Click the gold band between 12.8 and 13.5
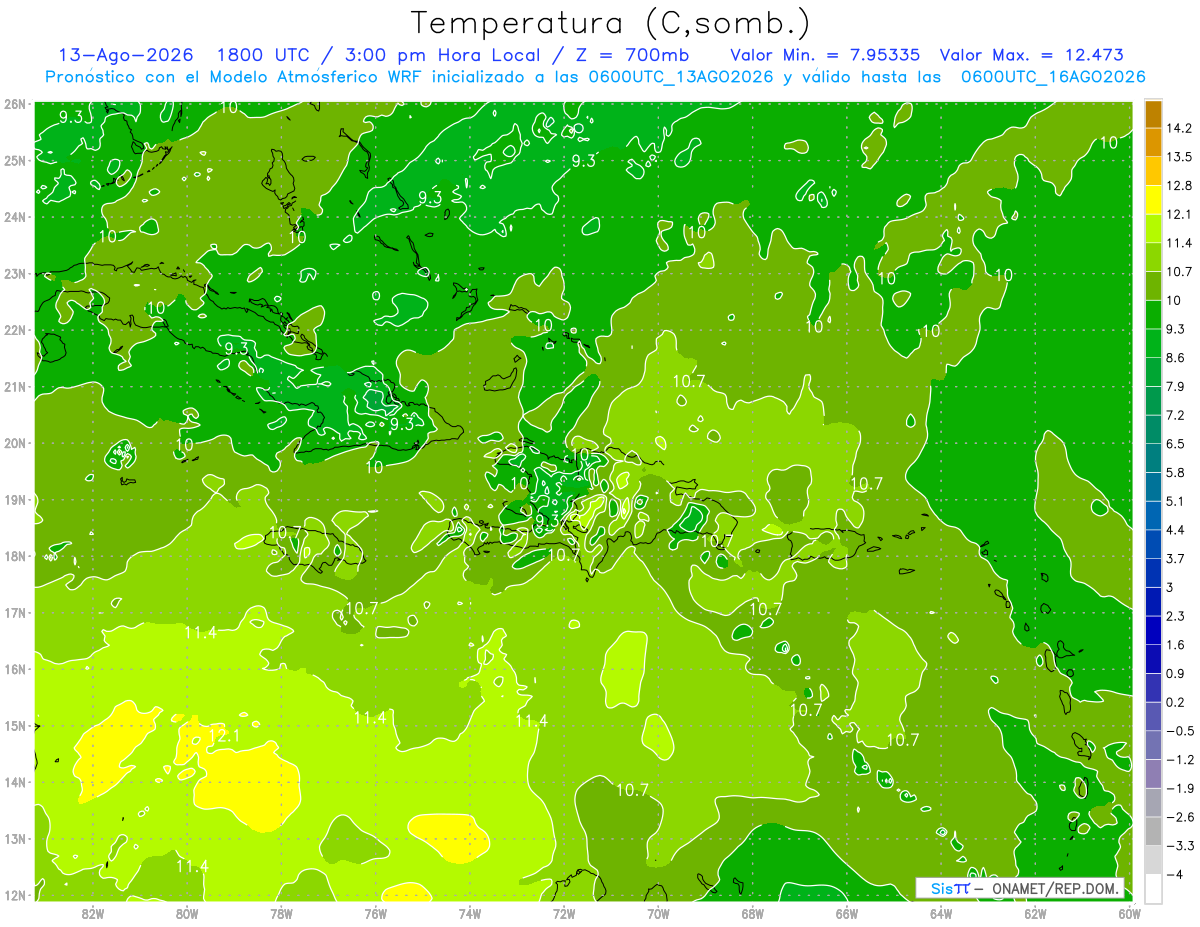The height and width of the screenshot is (927, 1200). (x=1153, y=172)
